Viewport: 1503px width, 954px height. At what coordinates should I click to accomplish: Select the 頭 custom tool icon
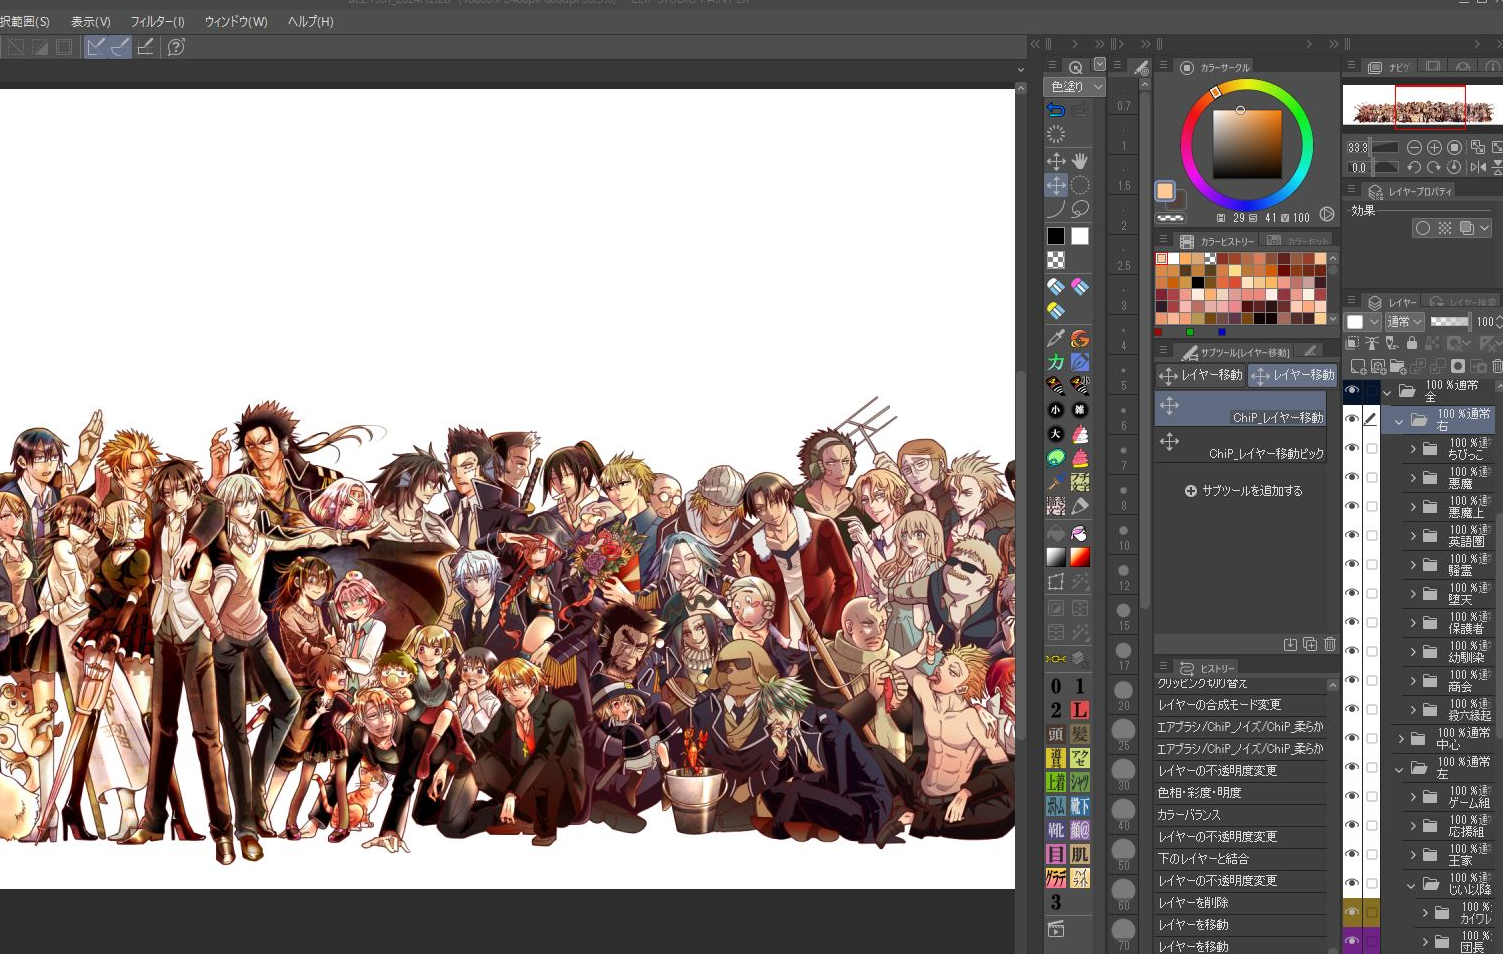[x=1056, y=734]
